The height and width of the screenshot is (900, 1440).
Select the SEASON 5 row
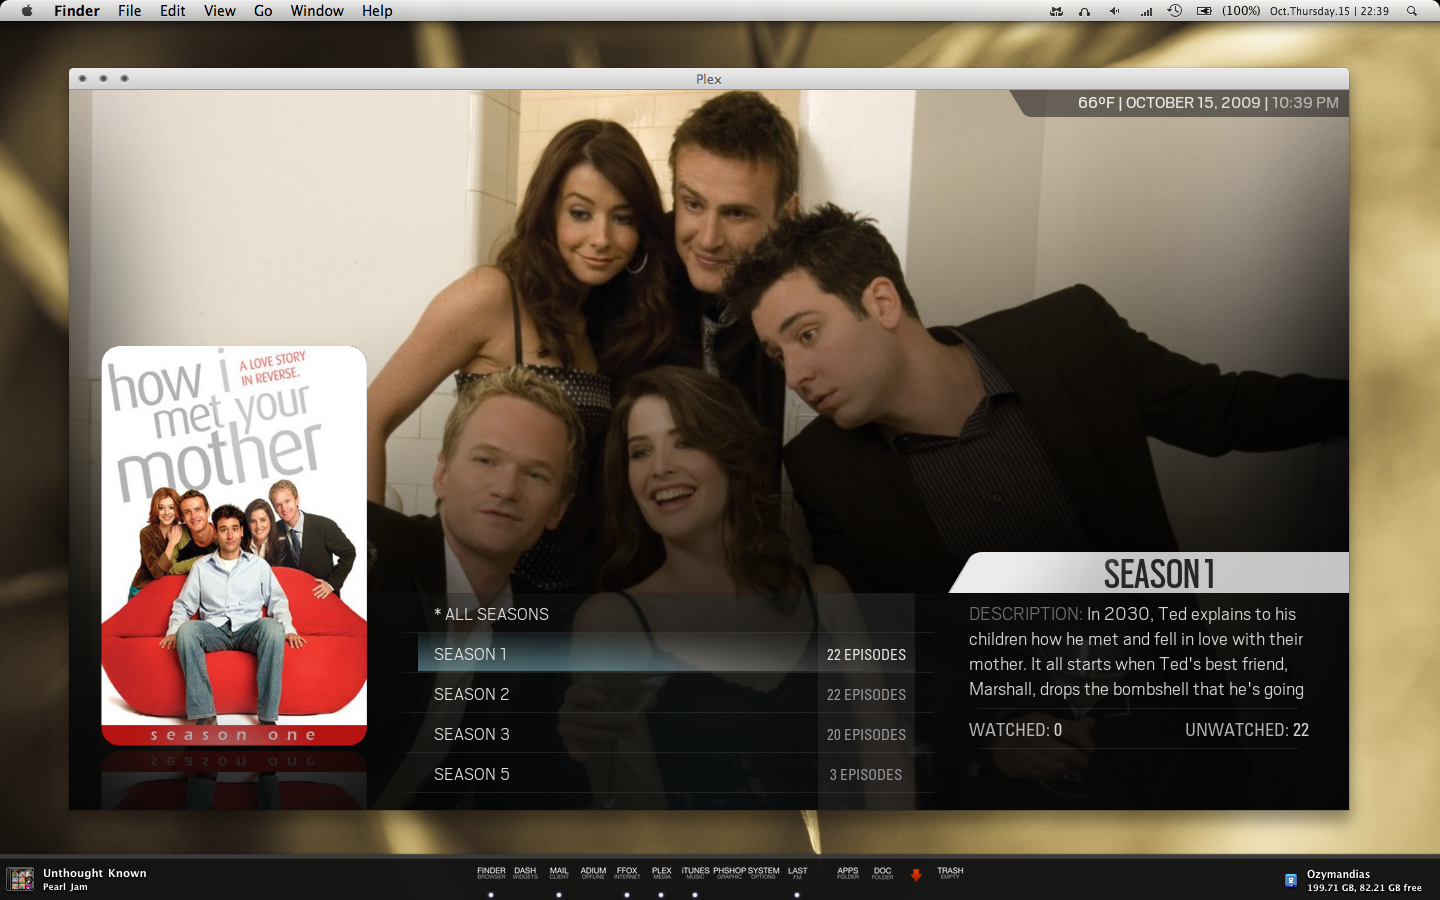click(669, 774)
